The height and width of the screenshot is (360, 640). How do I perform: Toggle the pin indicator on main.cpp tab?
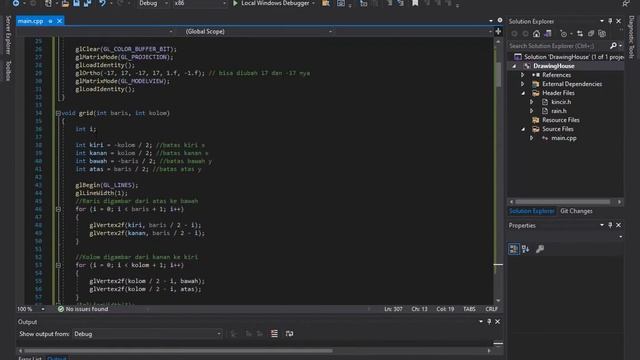(50, 21)
